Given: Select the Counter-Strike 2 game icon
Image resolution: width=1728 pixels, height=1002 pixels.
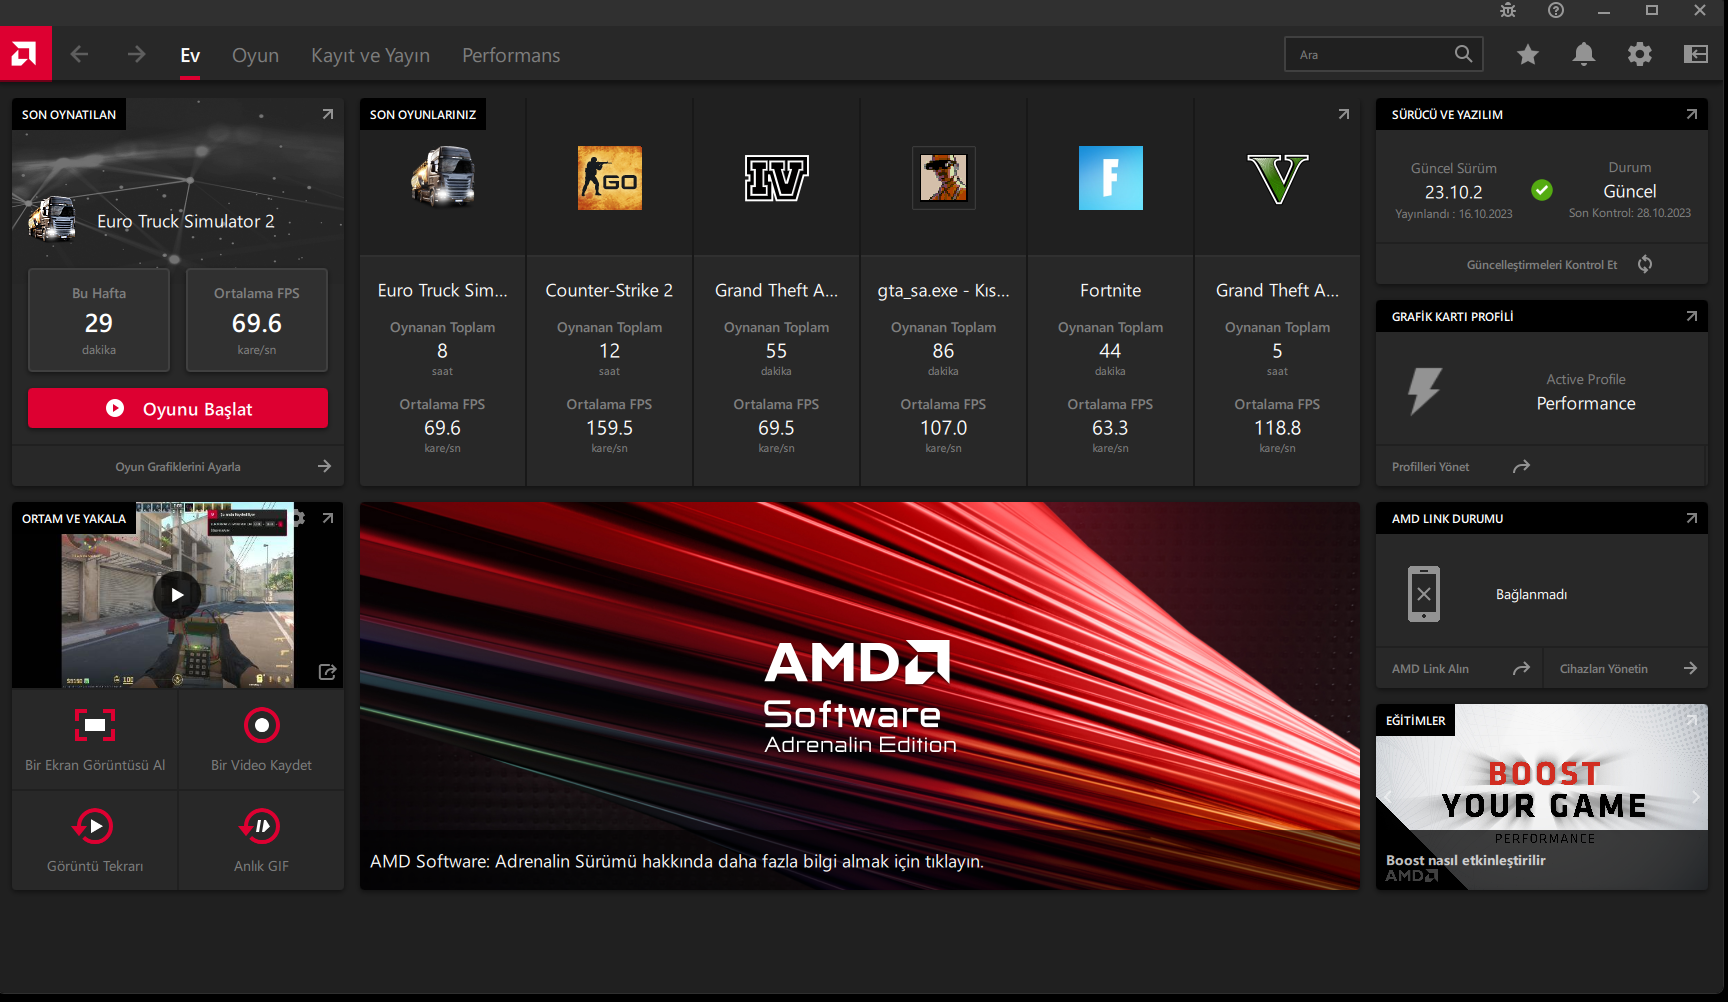Looking at the screenshot, I should coord(609,178).
